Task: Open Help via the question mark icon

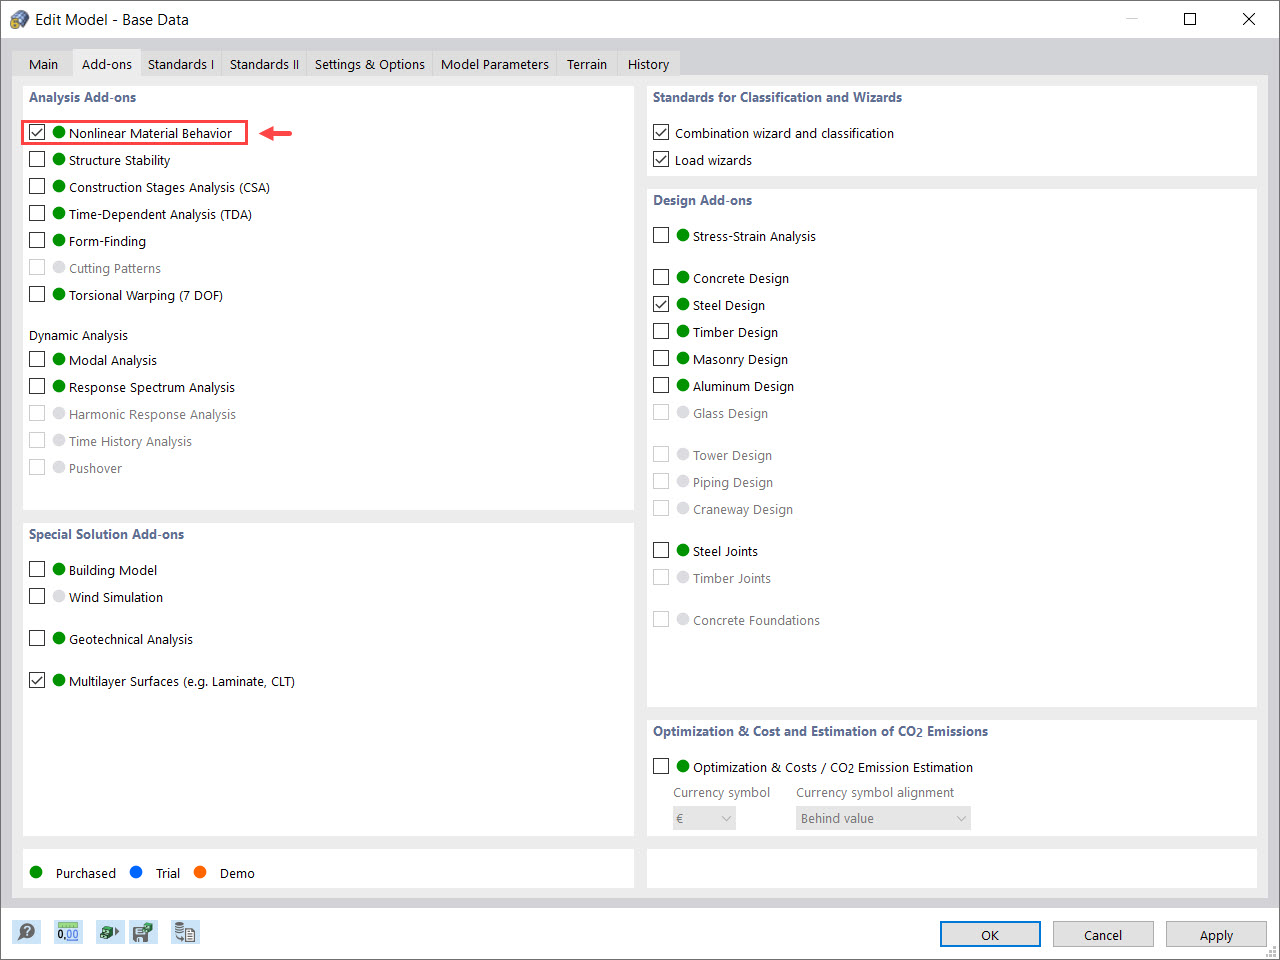Action: pos(26,931)
